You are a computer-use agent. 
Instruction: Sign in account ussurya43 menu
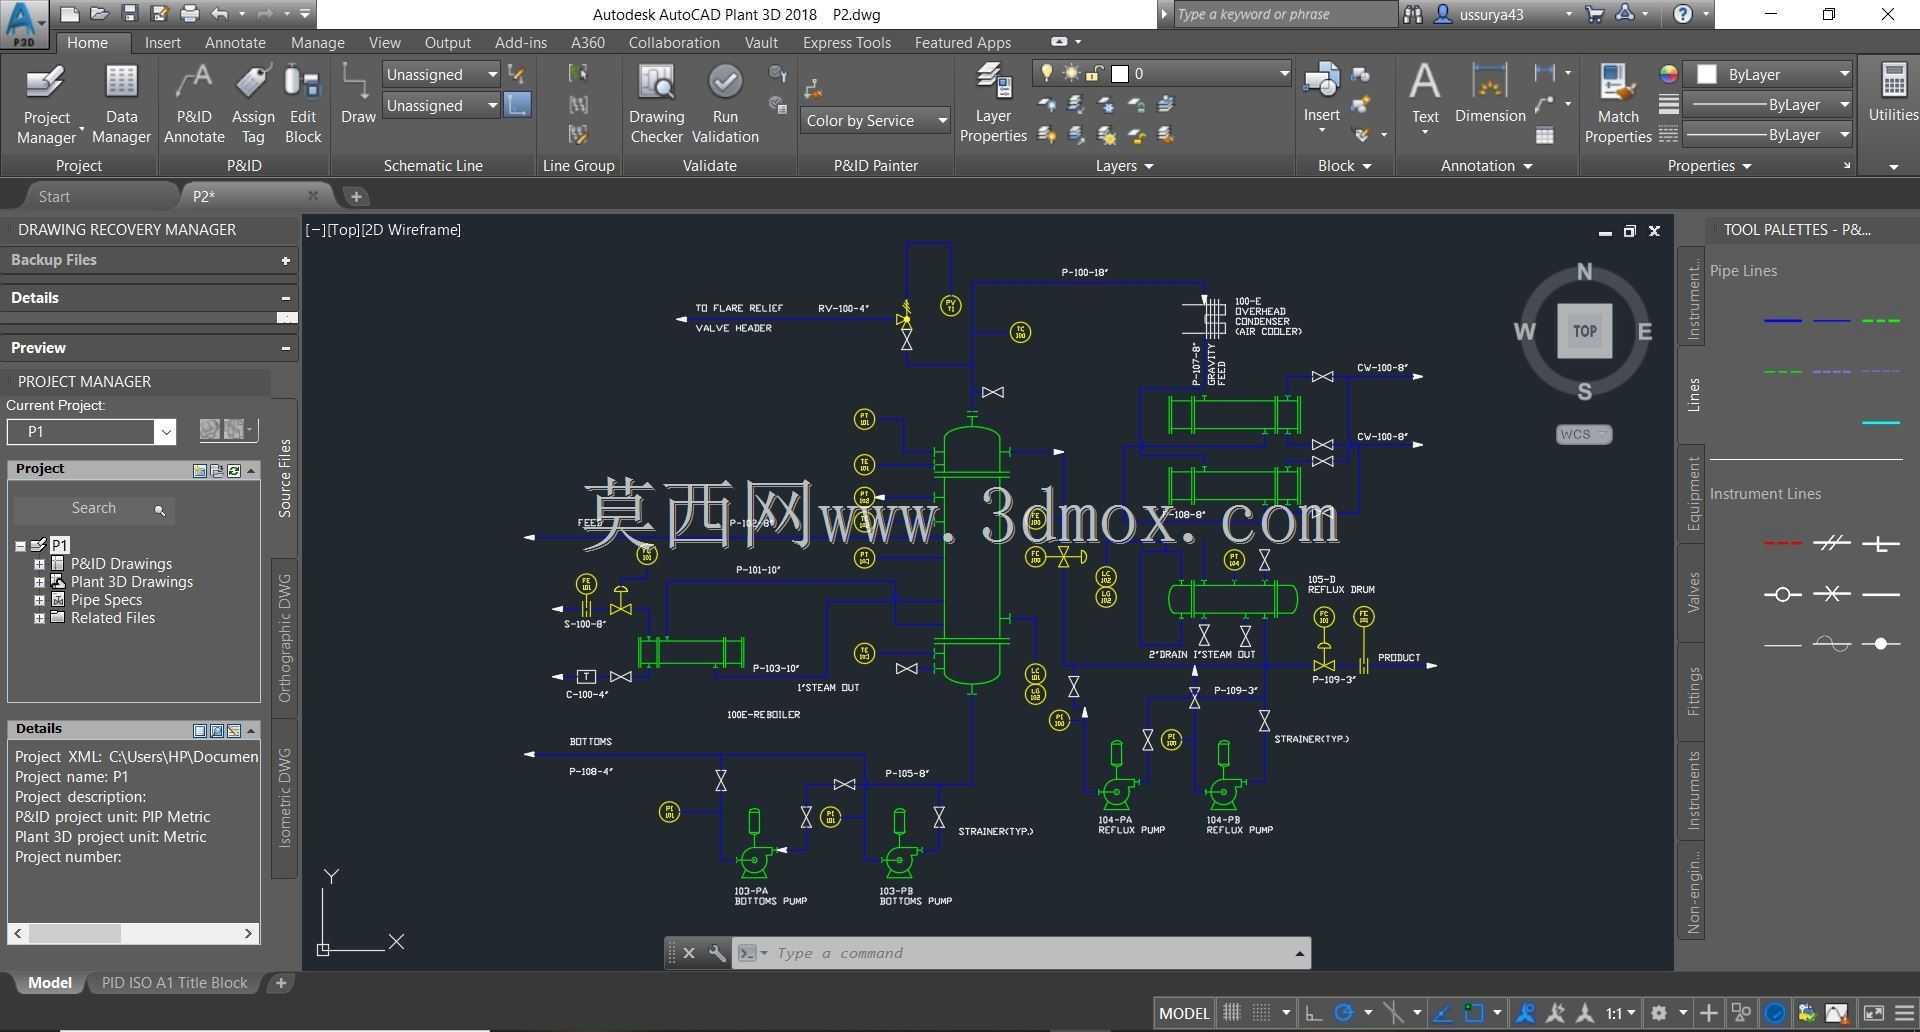pos(1503,14)
